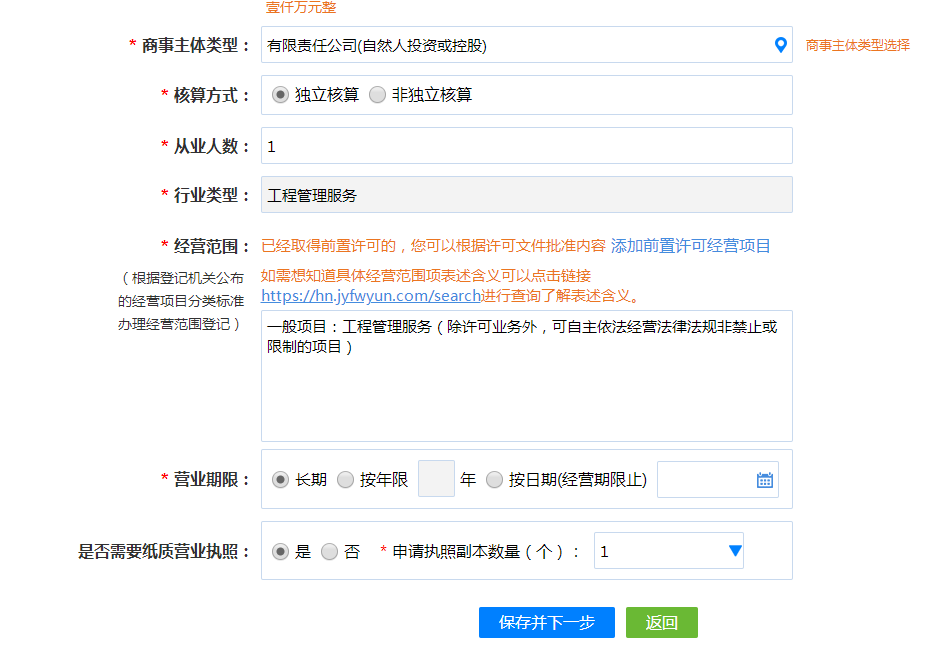Click the 经营期限止 date input field

point(718,479)
